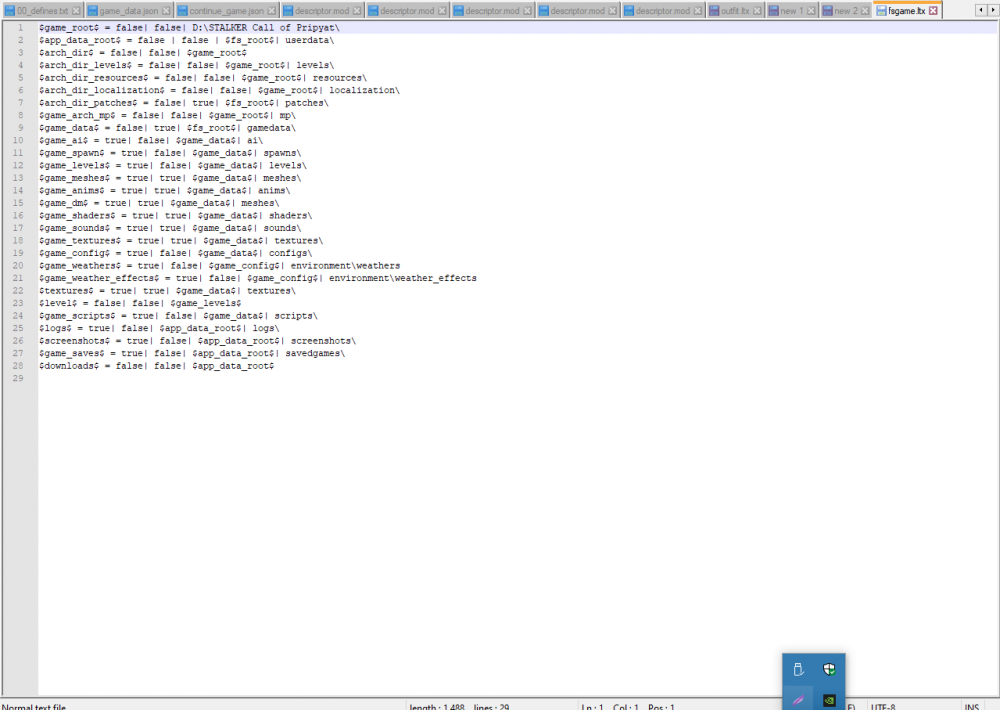Click the NVIDIA settings icon in the system tray
Image resolution: width=1000 pixels, height=710 pixels.
coord(828,700)
